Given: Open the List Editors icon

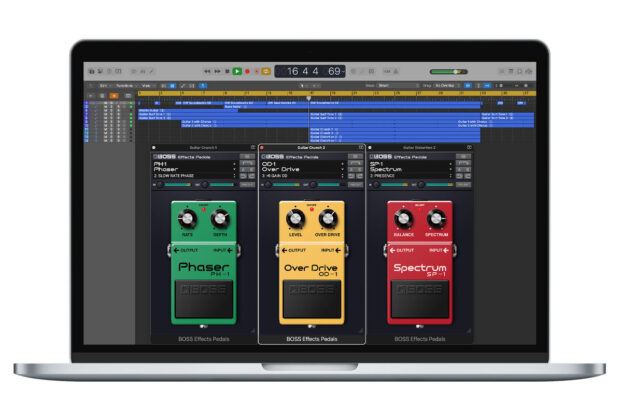Looking at the screenshot, I should (x=501, y=72).
